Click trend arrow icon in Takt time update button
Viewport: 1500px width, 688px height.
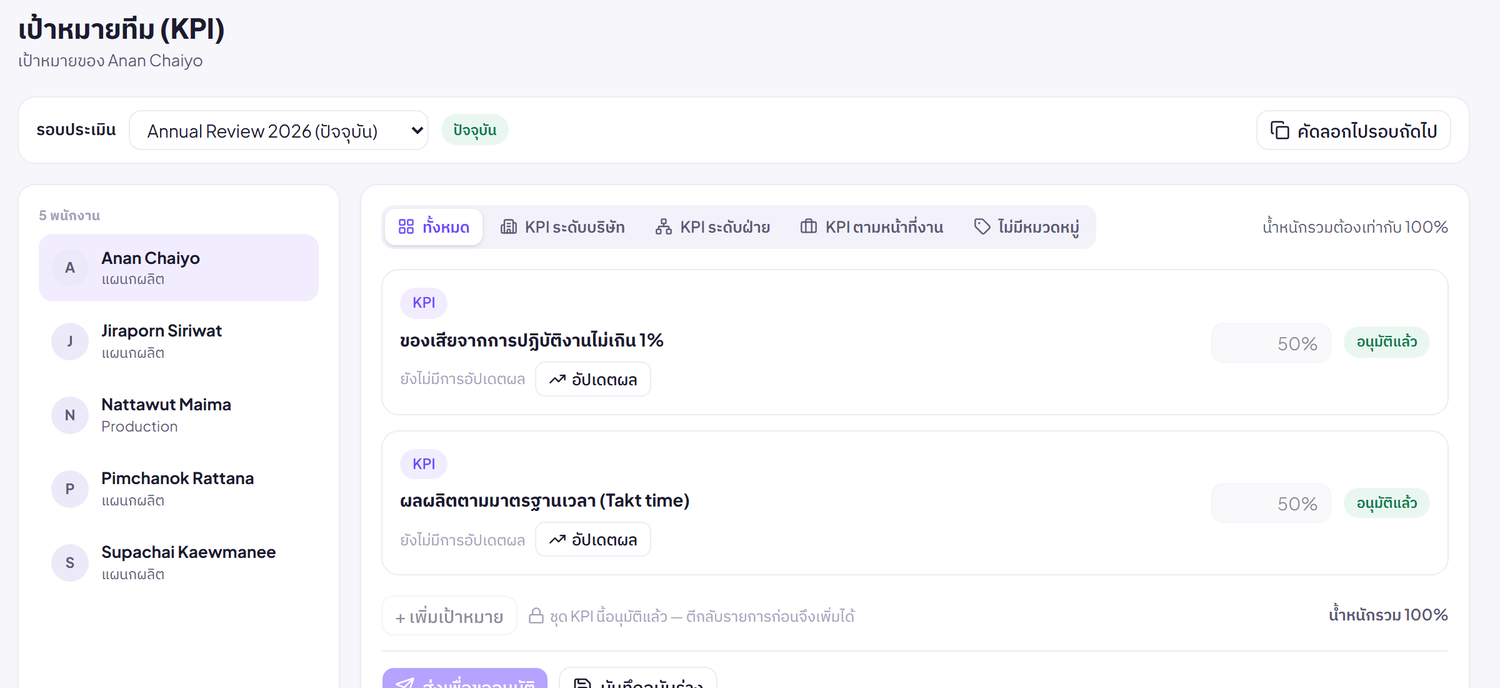557,540
